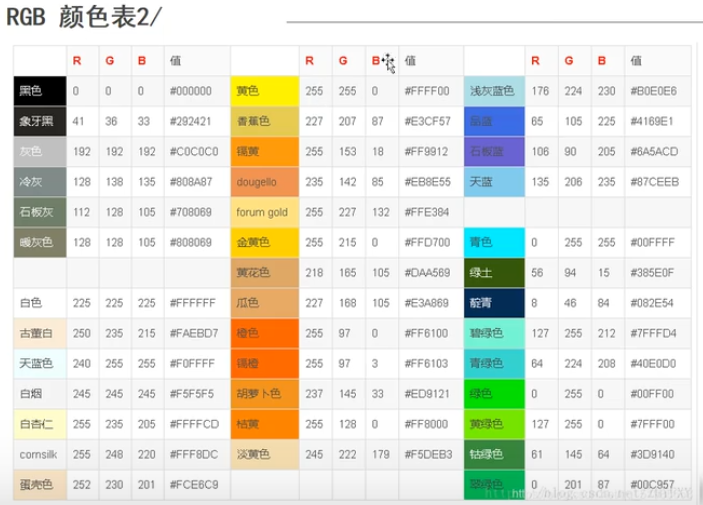Click hex value #3D9140
The height and width of the screenshot is (505, 703).
coord(652,454)
